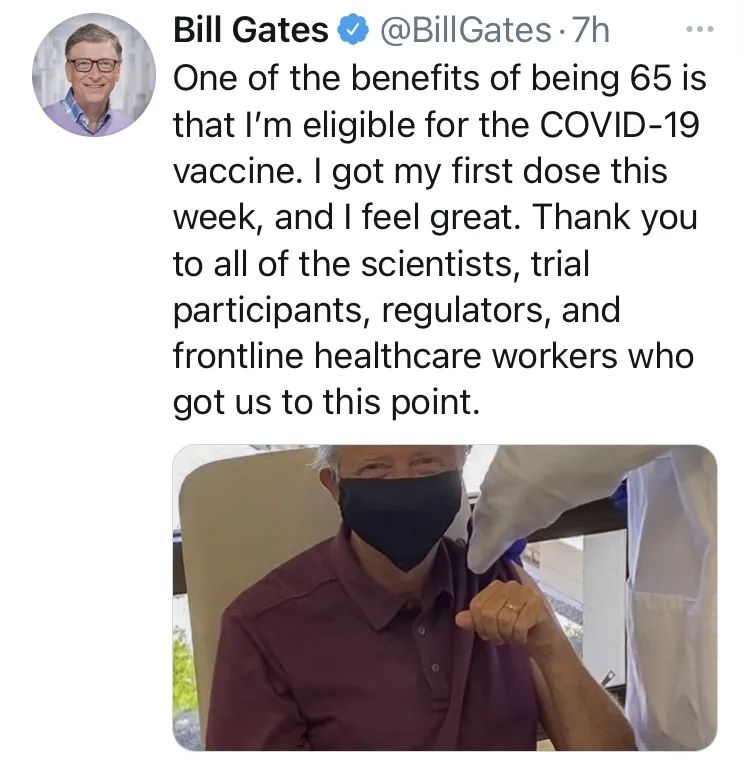
Task: Open the attached vaccination photo
Action: pos(445,598)
